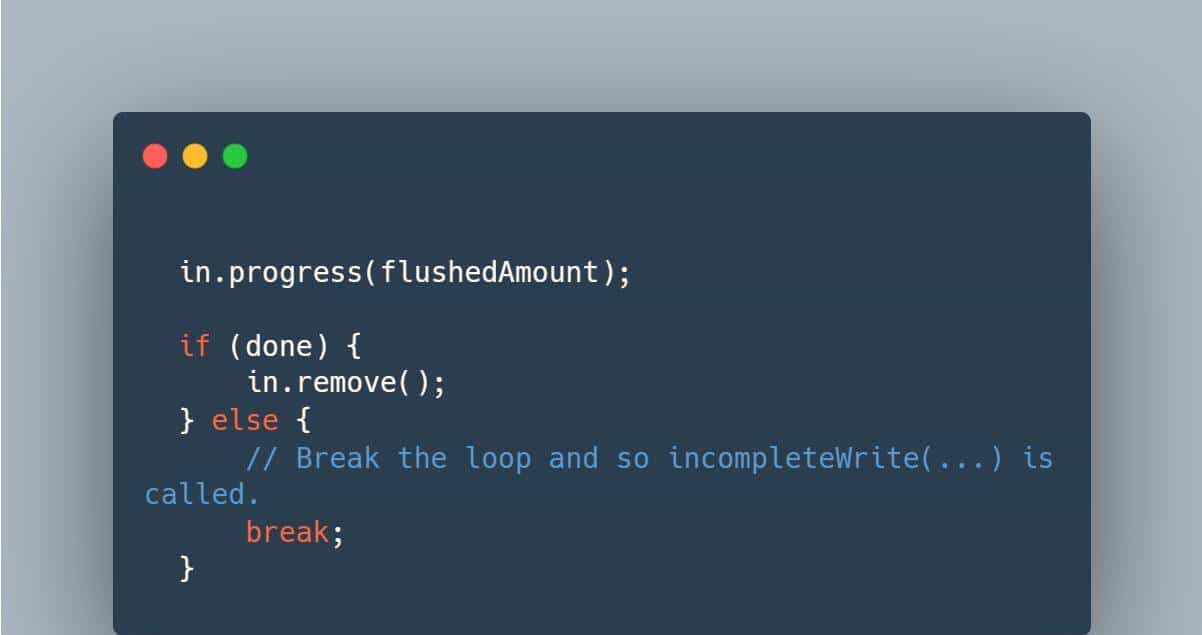This screenshot has width=1202, height=635.
Task: Click the red close dot
Action: pos(155,156)
